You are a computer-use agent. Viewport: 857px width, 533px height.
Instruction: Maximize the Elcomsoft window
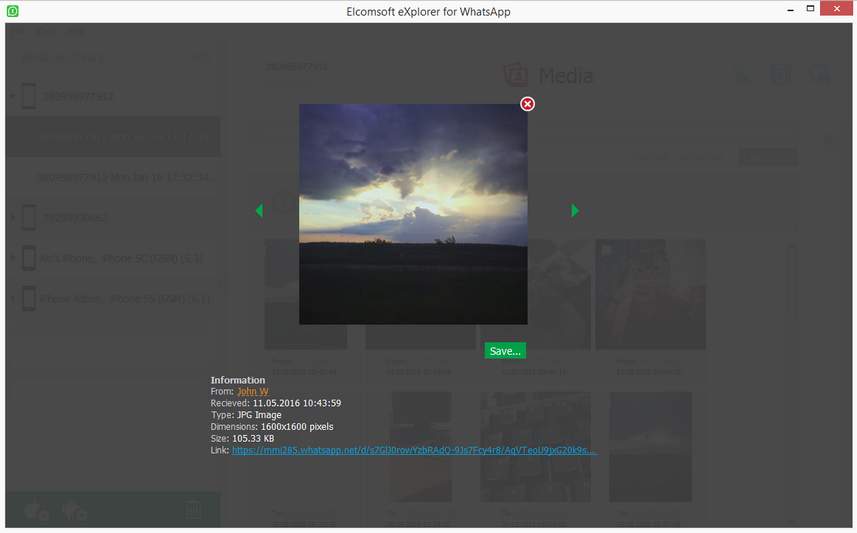click(x=811, y=9)
